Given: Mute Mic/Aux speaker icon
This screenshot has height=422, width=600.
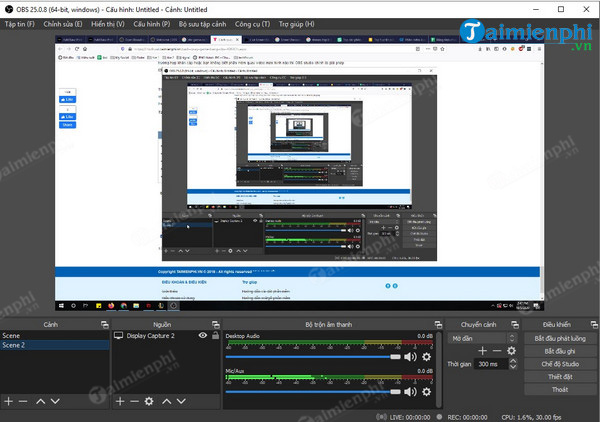Looking at the screenshot, I should (410, 392).
